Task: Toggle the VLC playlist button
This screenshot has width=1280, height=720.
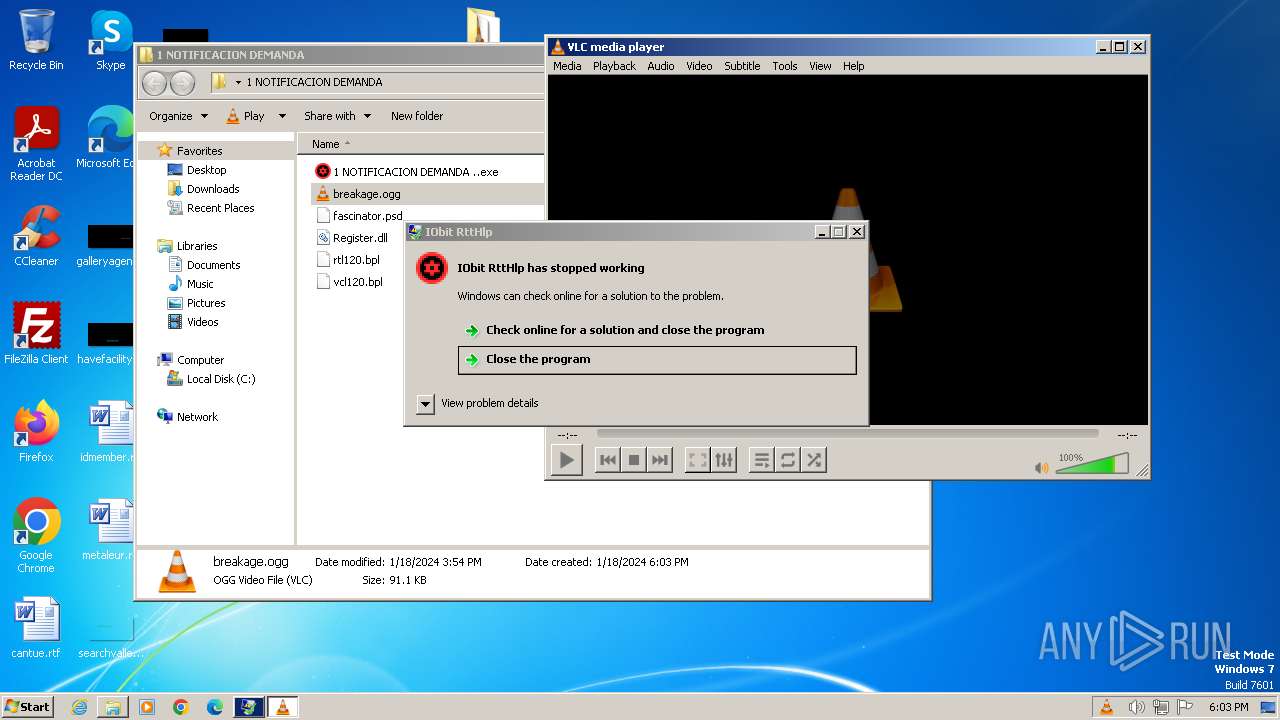Action: coord(762,460)
